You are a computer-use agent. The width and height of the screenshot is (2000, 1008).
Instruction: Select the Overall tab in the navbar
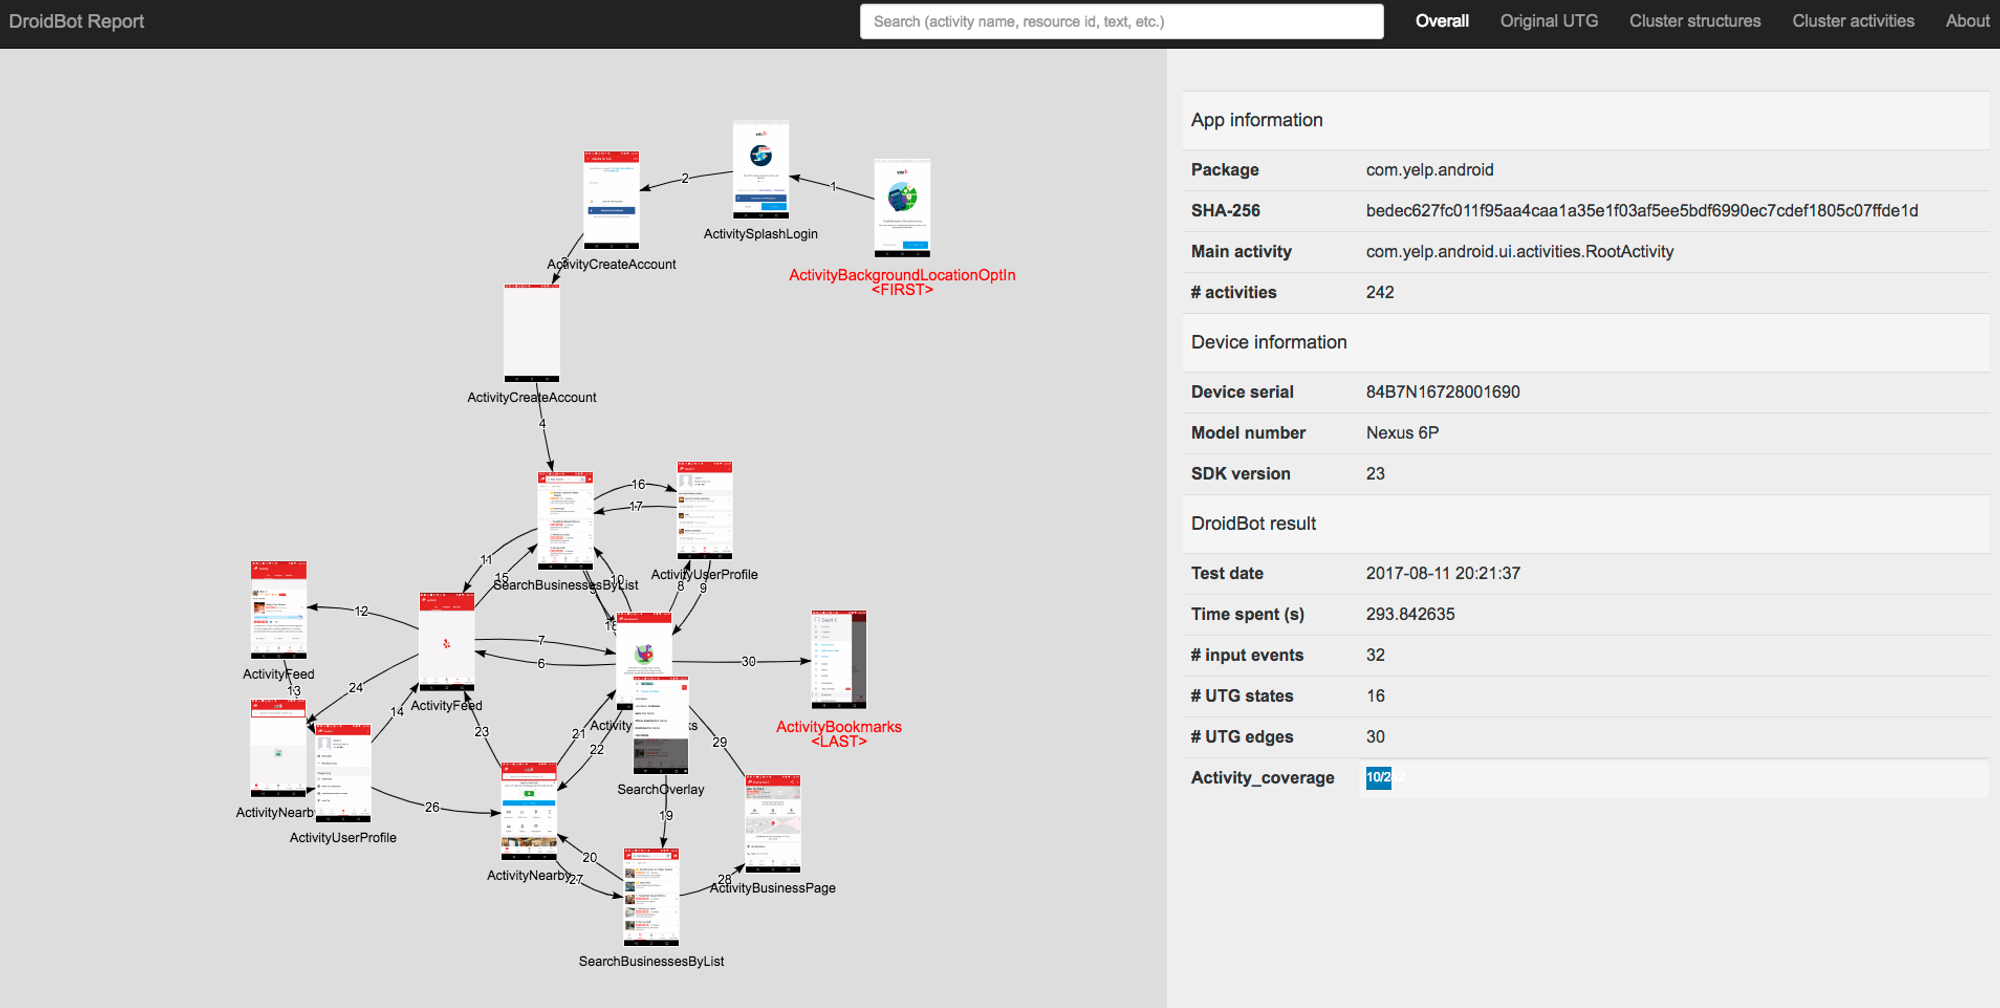1441,21
